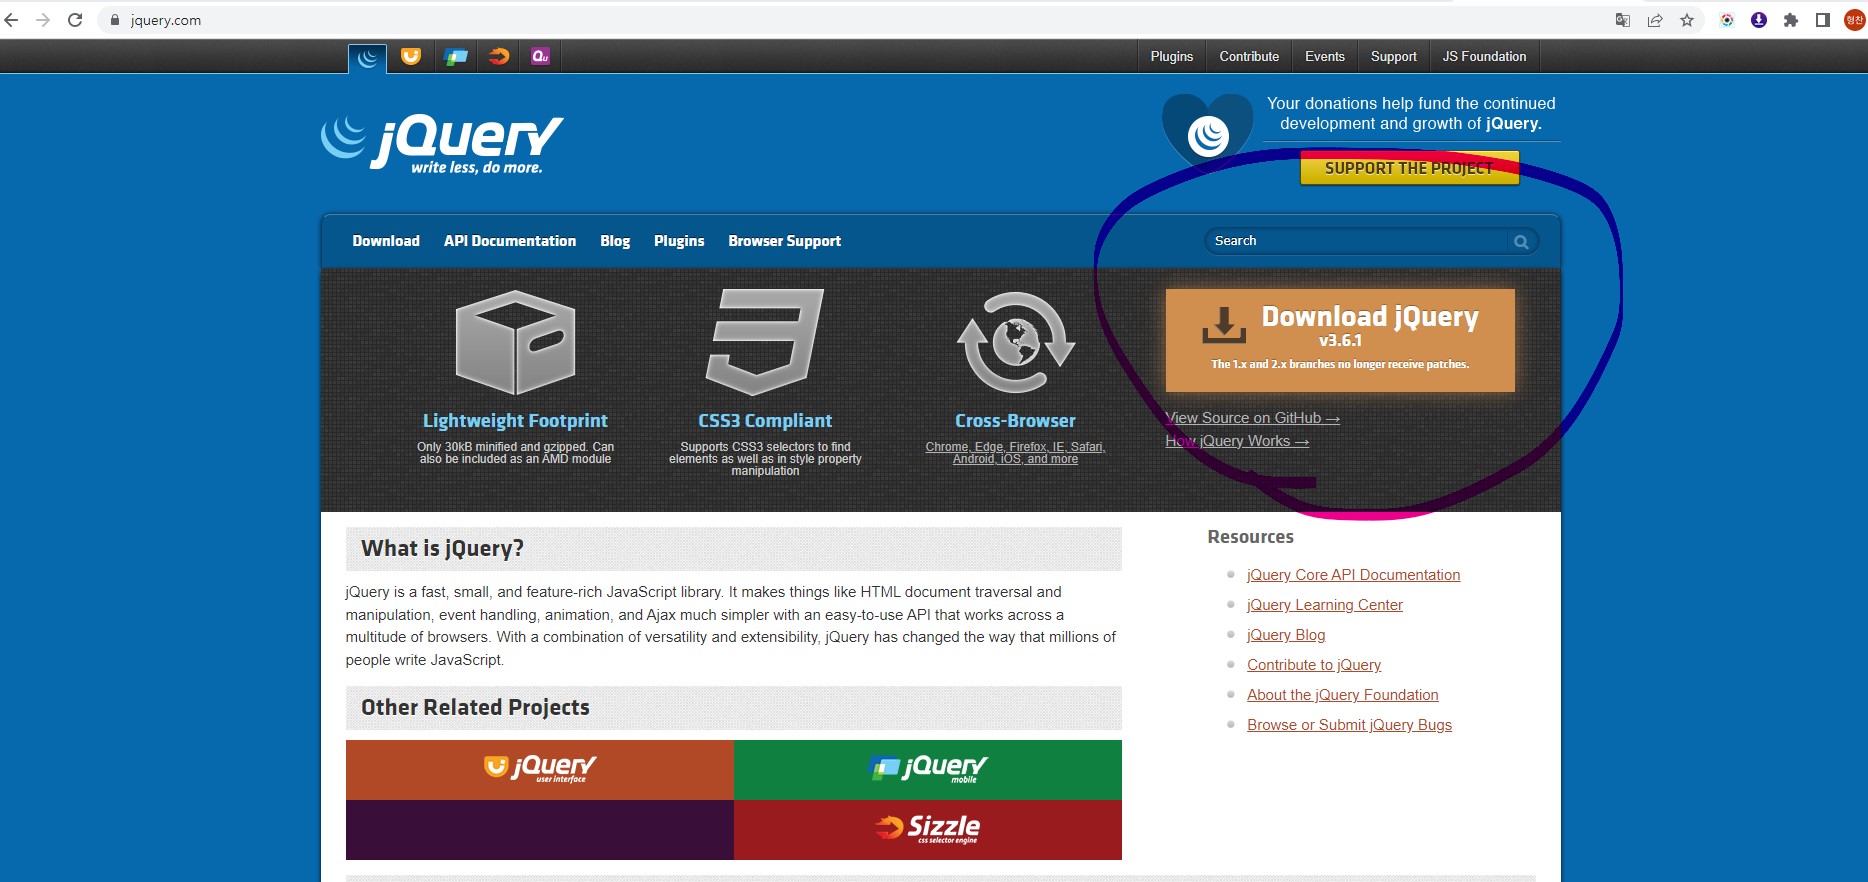Open Browser Support menu item
Viewport: 1868px width, 882px height.
tap(785, 241)
